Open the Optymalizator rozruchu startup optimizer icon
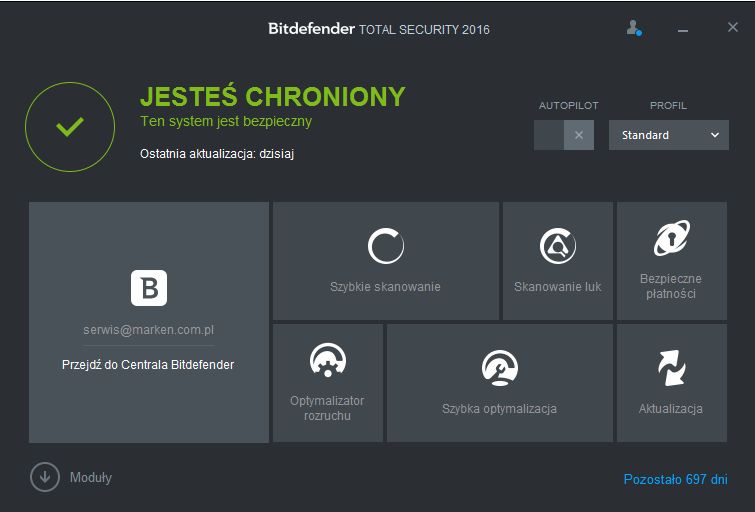The image size is (755, 512). point(328,360)
